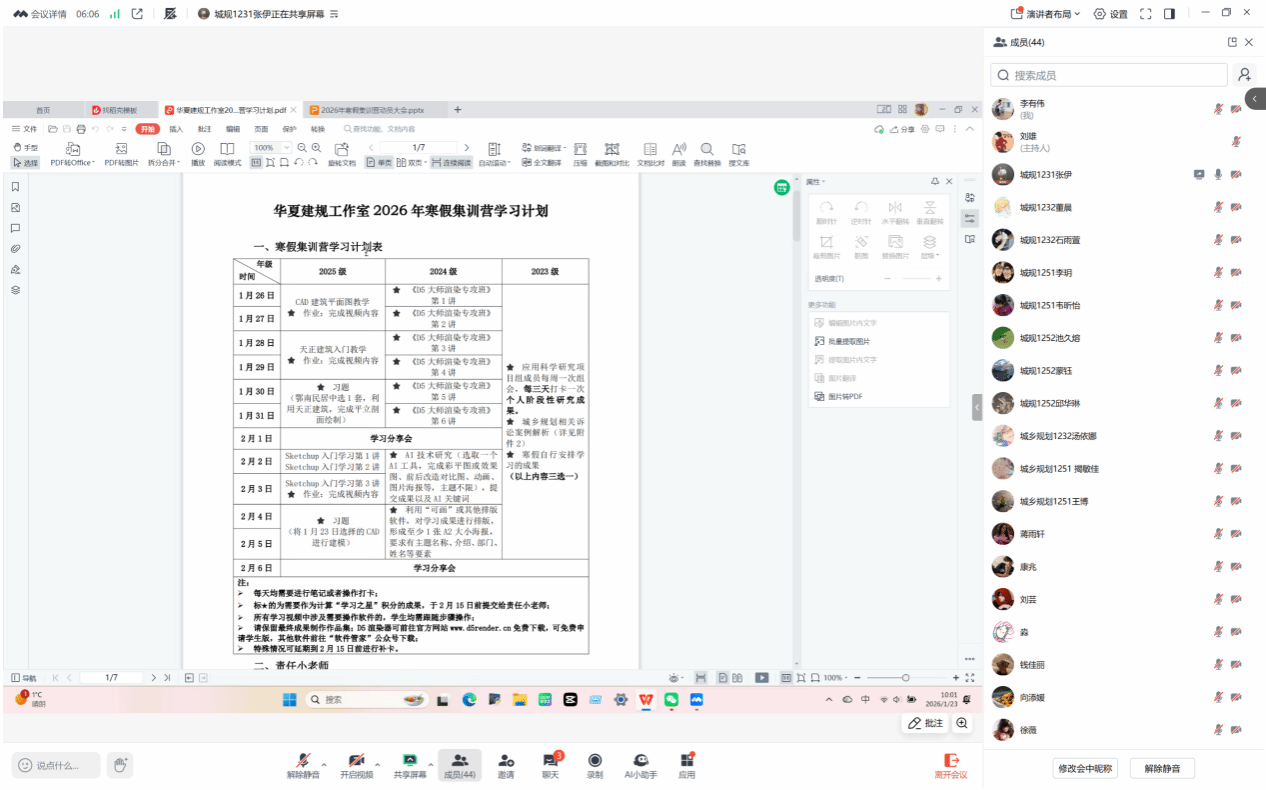Open the 演讲者布局 layout dropdown
This screenshot has width=1266, height=790.
tap(1047, 14)
